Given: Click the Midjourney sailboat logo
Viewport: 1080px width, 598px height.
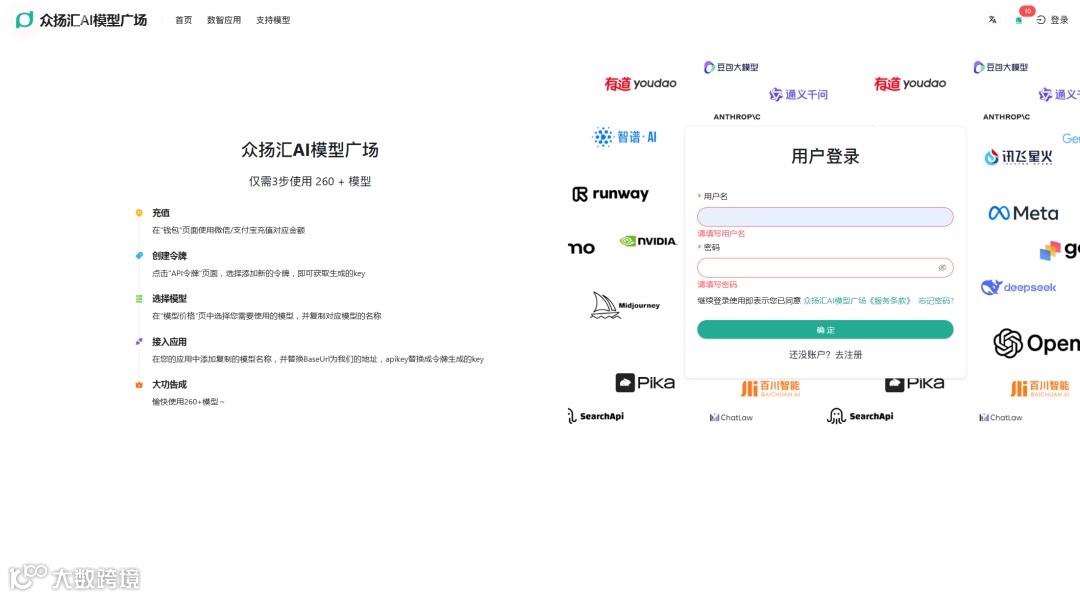Looking at the screenshot, I should (625, 305).
